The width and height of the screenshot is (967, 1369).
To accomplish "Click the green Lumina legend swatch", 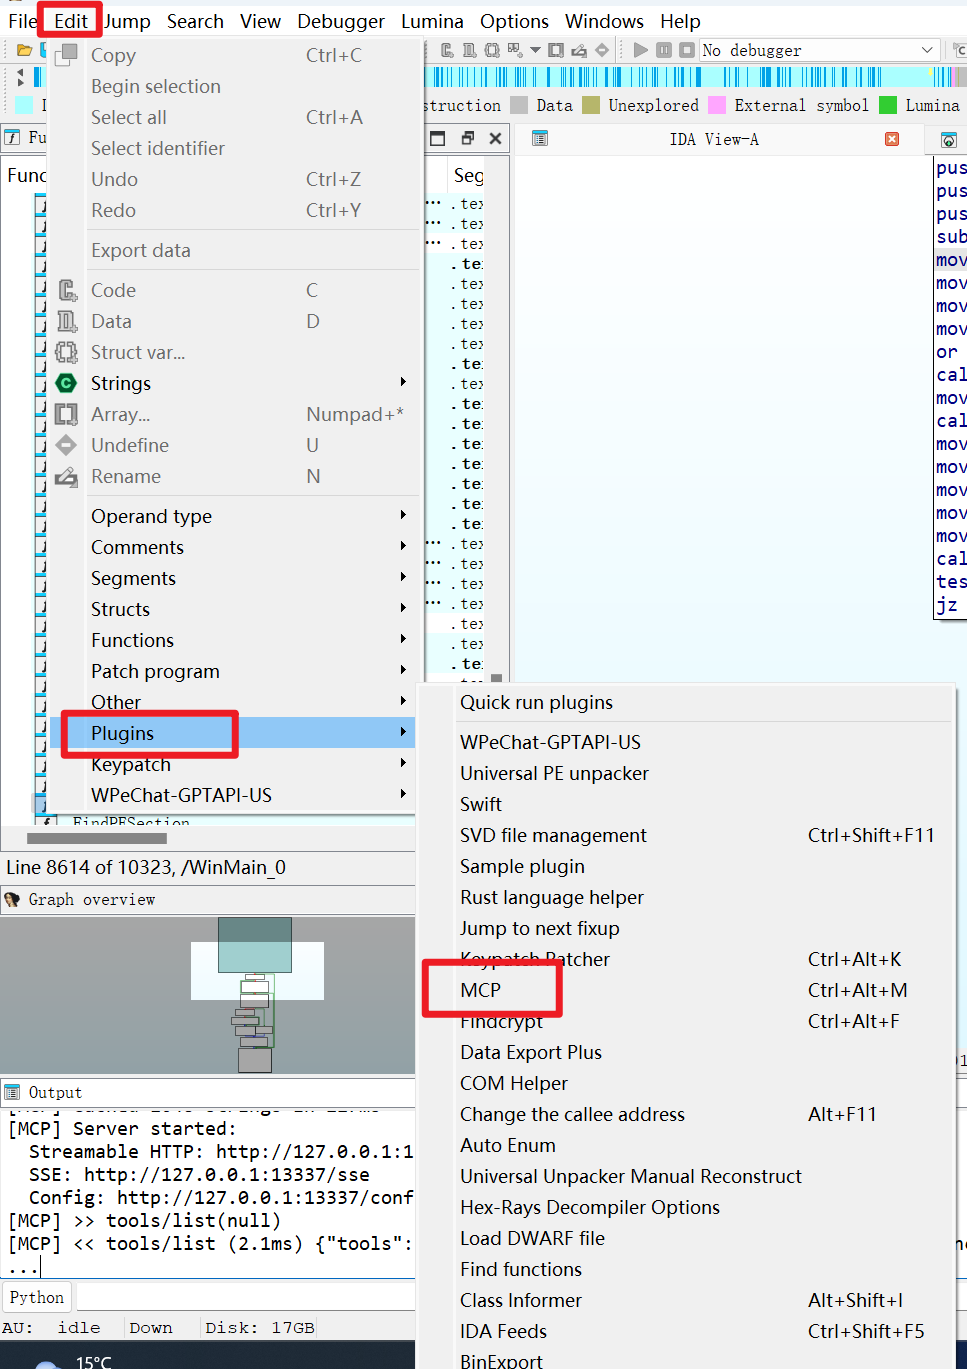I will pos(888,105).
